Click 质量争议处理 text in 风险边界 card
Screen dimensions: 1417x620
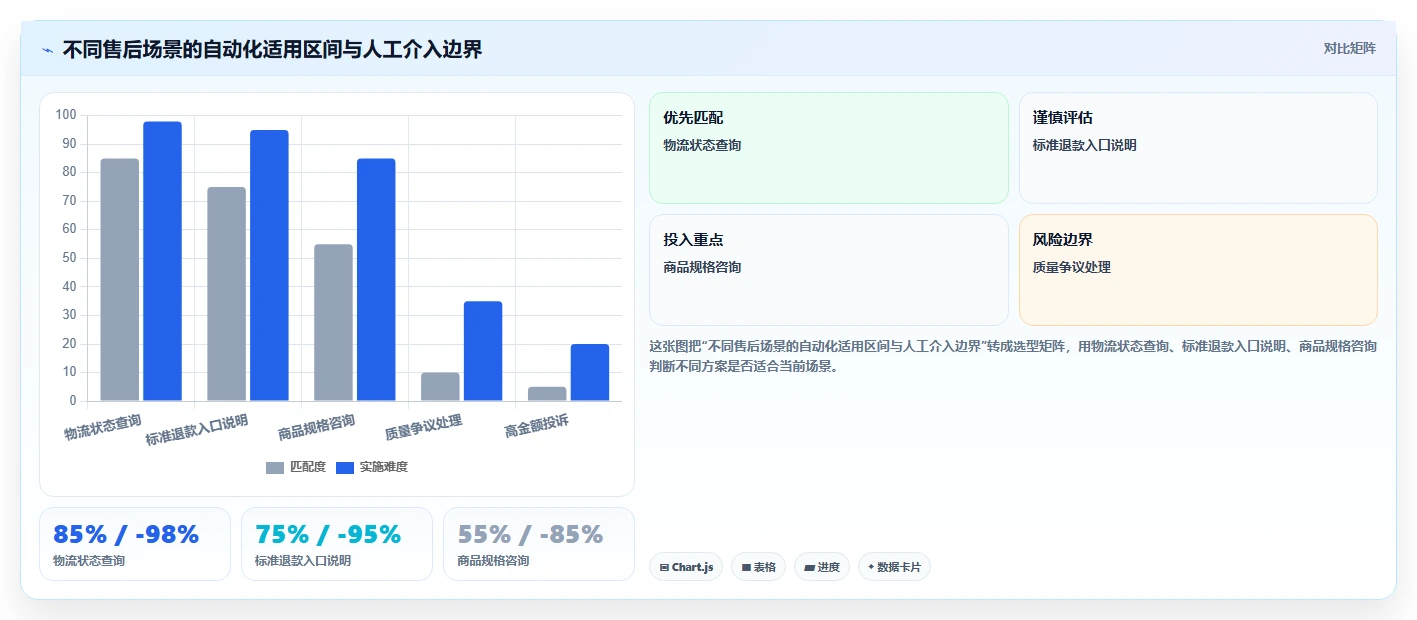(x=1072, y=267)
